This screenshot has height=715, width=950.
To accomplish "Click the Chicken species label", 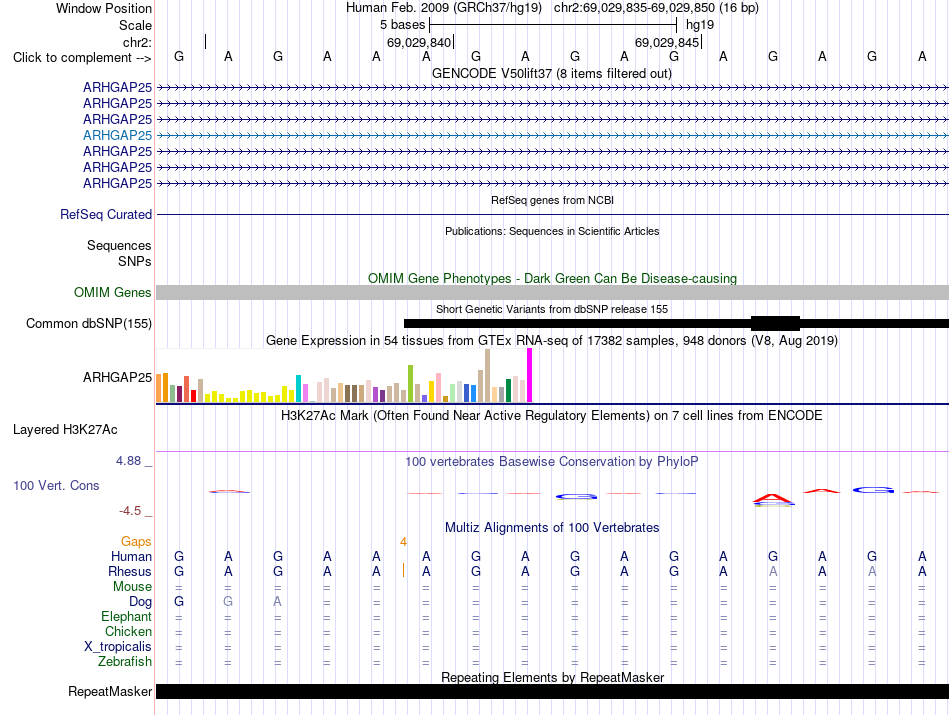I will pyautogui.click(x=128, y=631).
